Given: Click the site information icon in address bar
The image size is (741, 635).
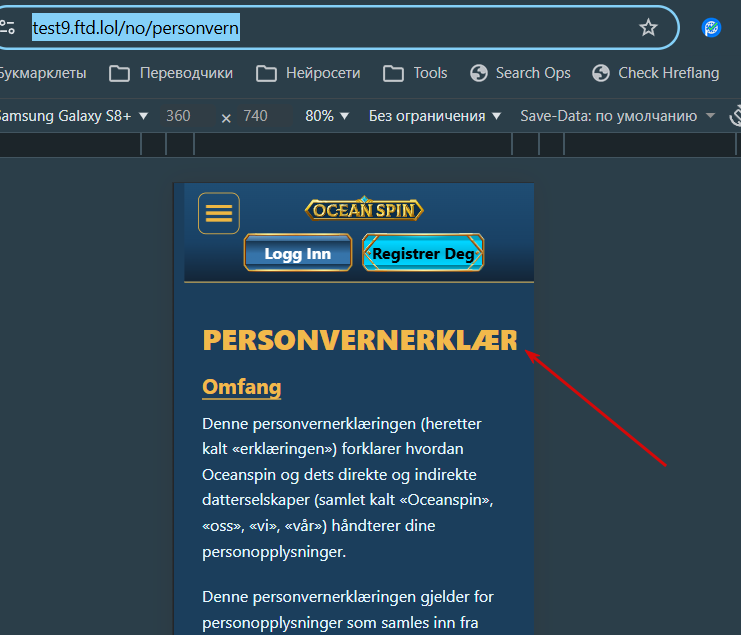Looking at the screenshot, I should click(7, 27).
